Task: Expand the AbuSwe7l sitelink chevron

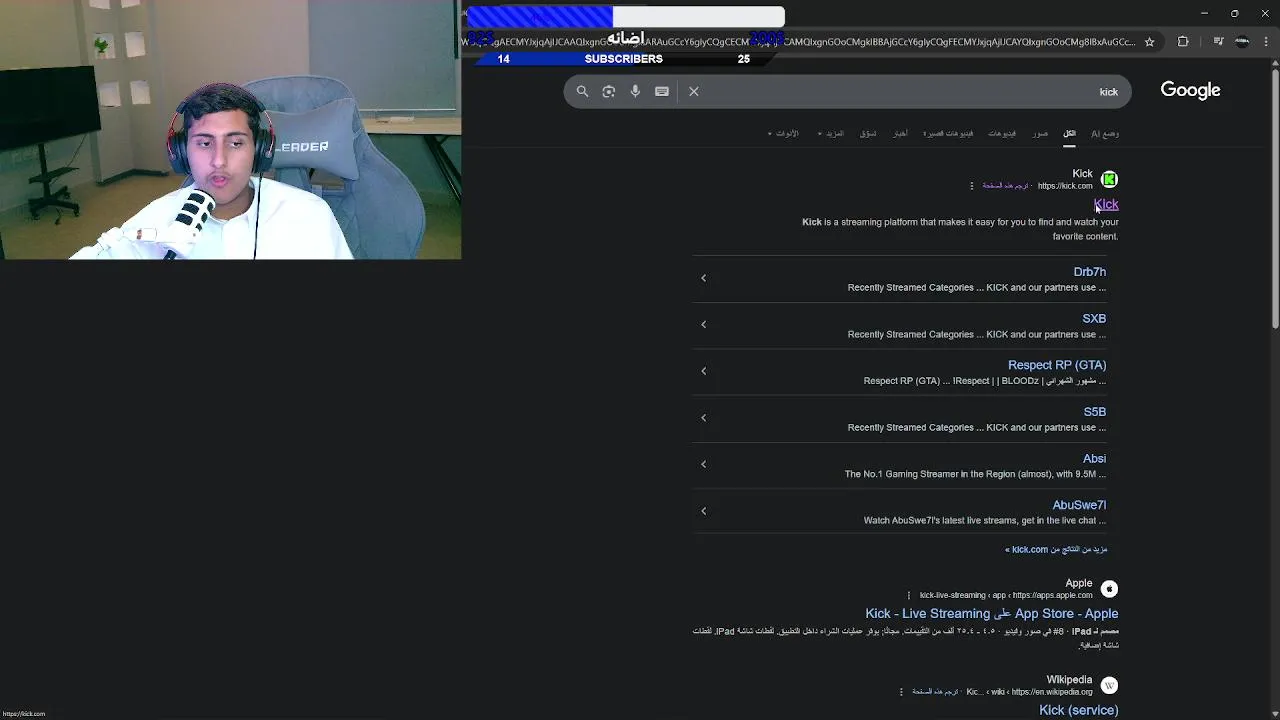Action: [703, 511]
